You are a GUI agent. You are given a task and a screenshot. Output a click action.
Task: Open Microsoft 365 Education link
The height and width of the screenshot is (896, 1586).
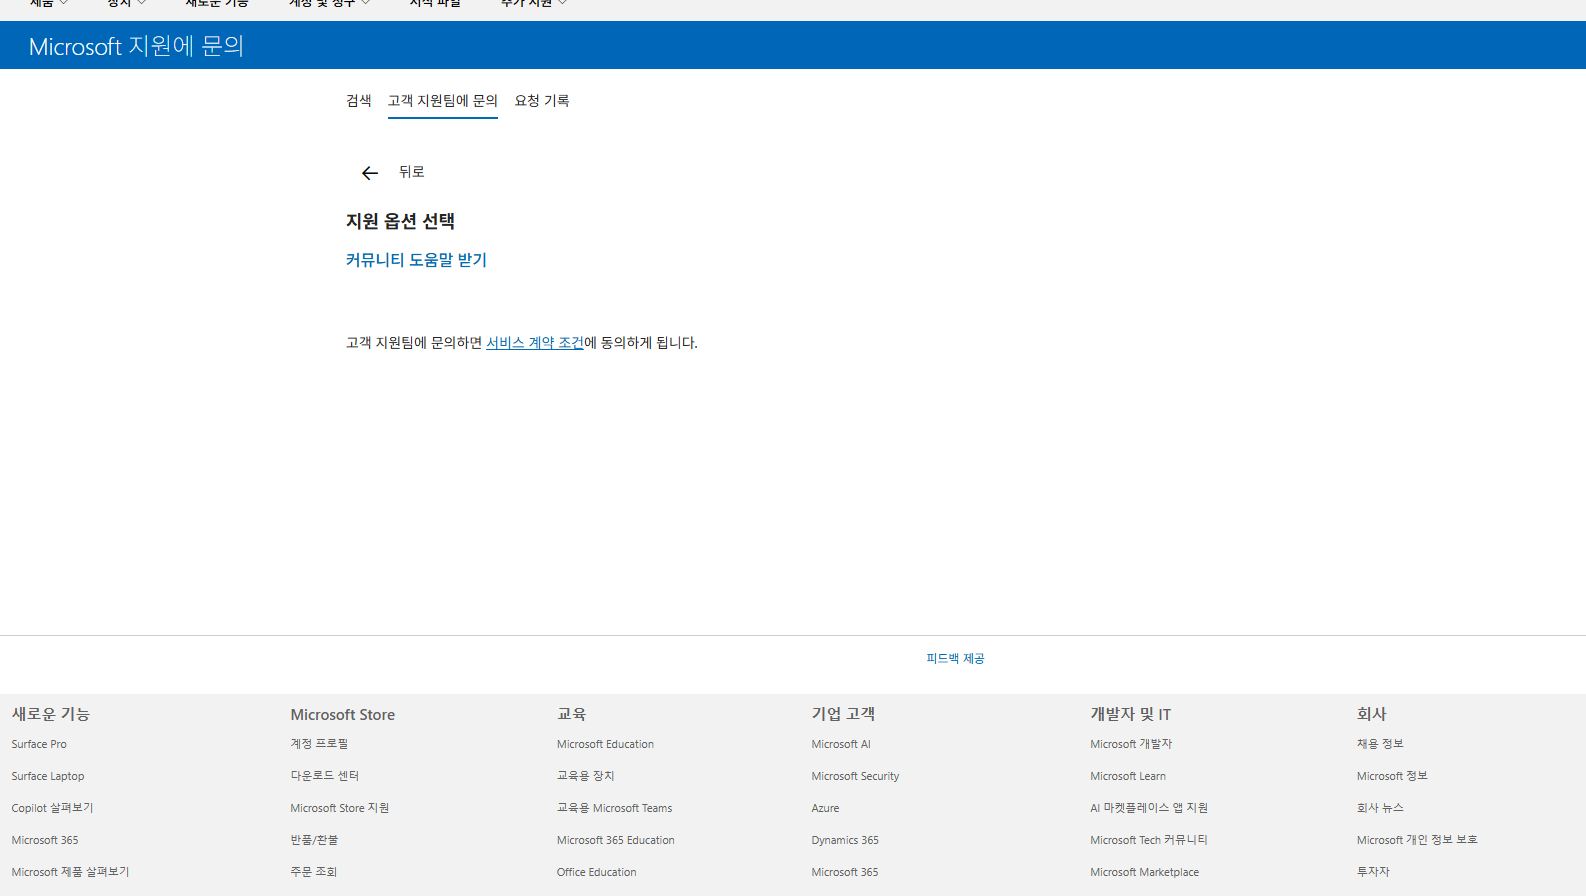(x=616, y=840)
